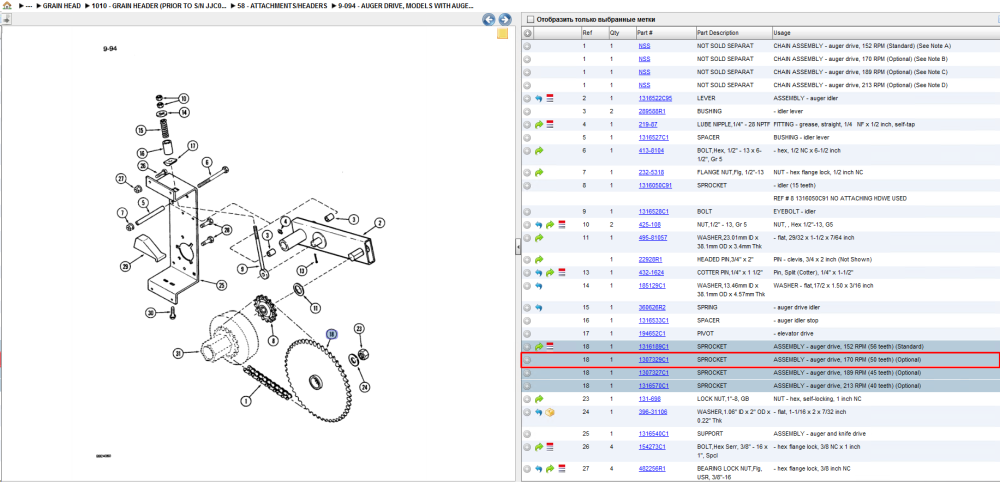Open breadcrumb 1010 - GRAIN HEADER

tap(159, 5)
